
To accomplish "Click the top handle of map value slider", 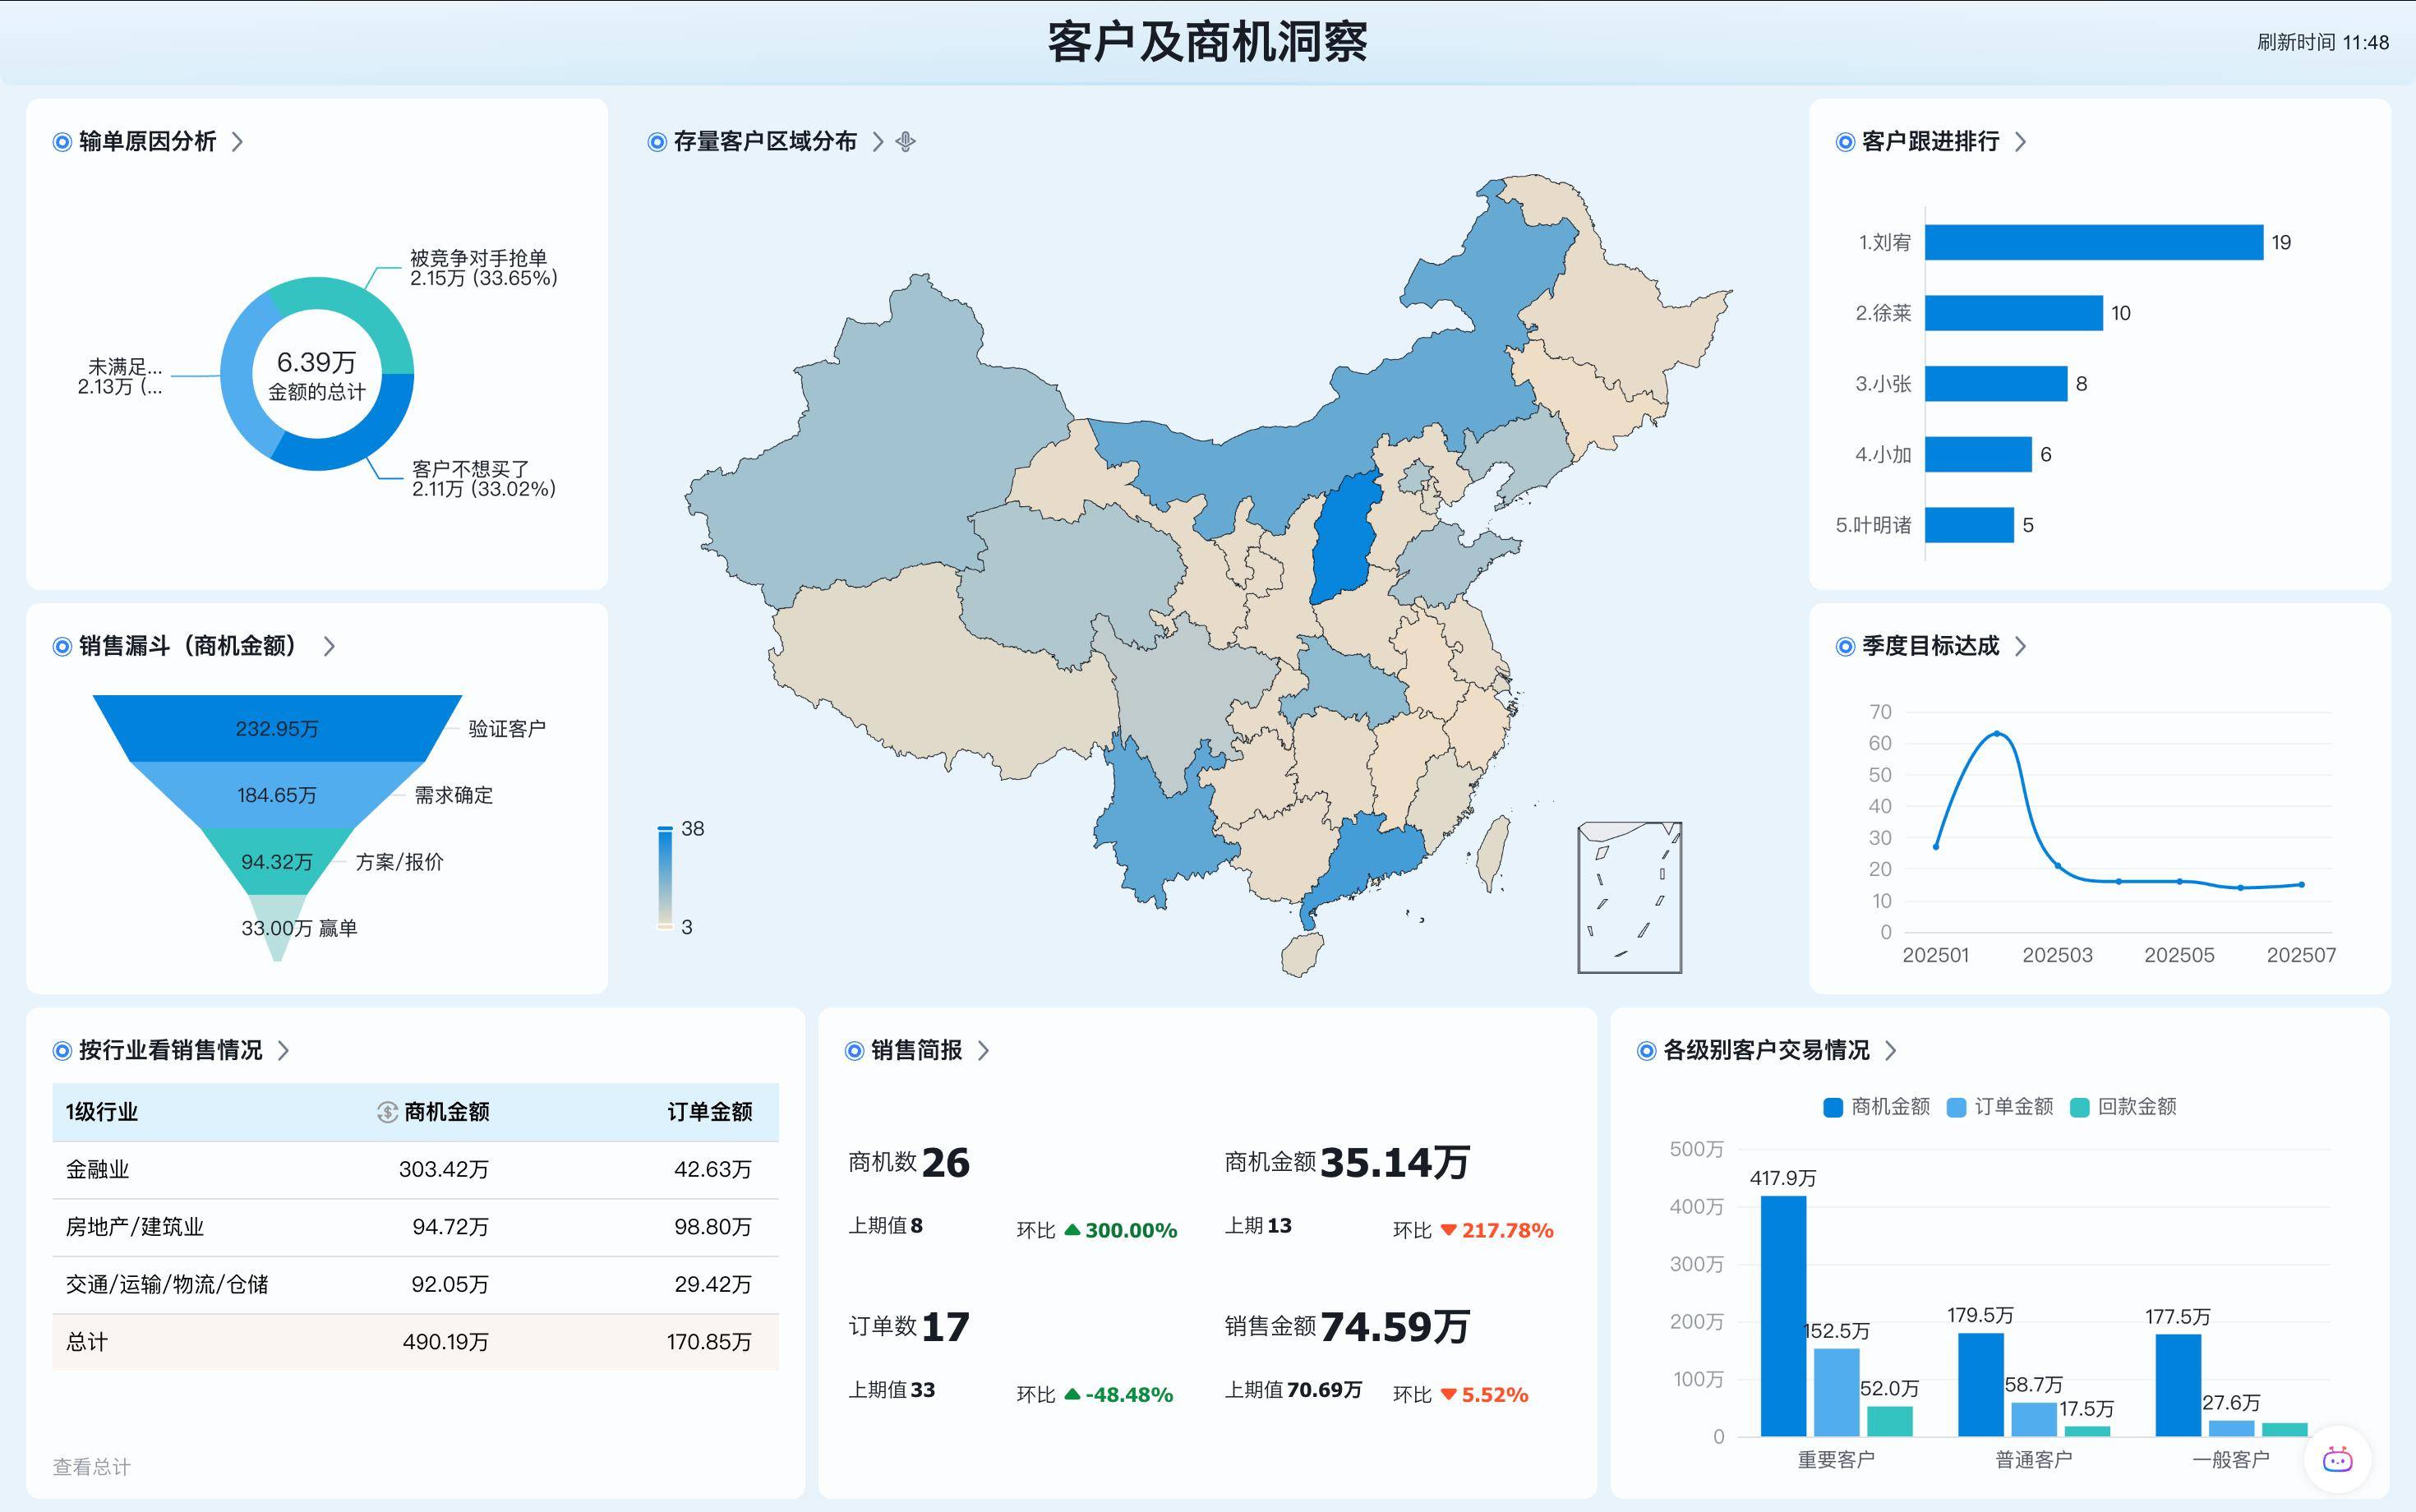I will 665,829.
